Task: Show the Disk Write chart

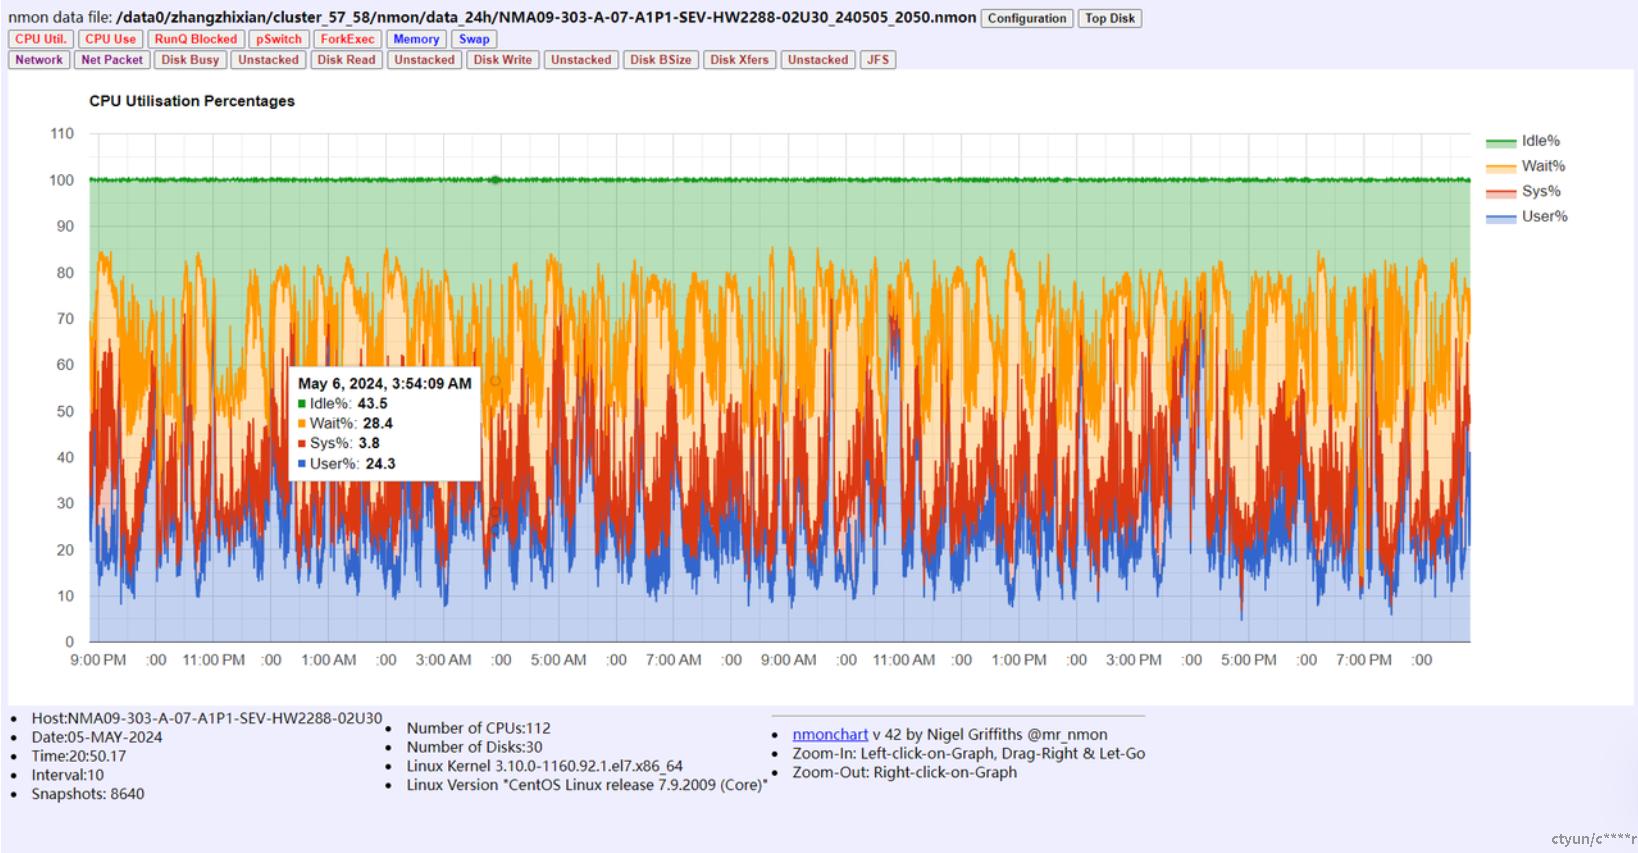Action: pyautogui.click(x=503, y=60)
